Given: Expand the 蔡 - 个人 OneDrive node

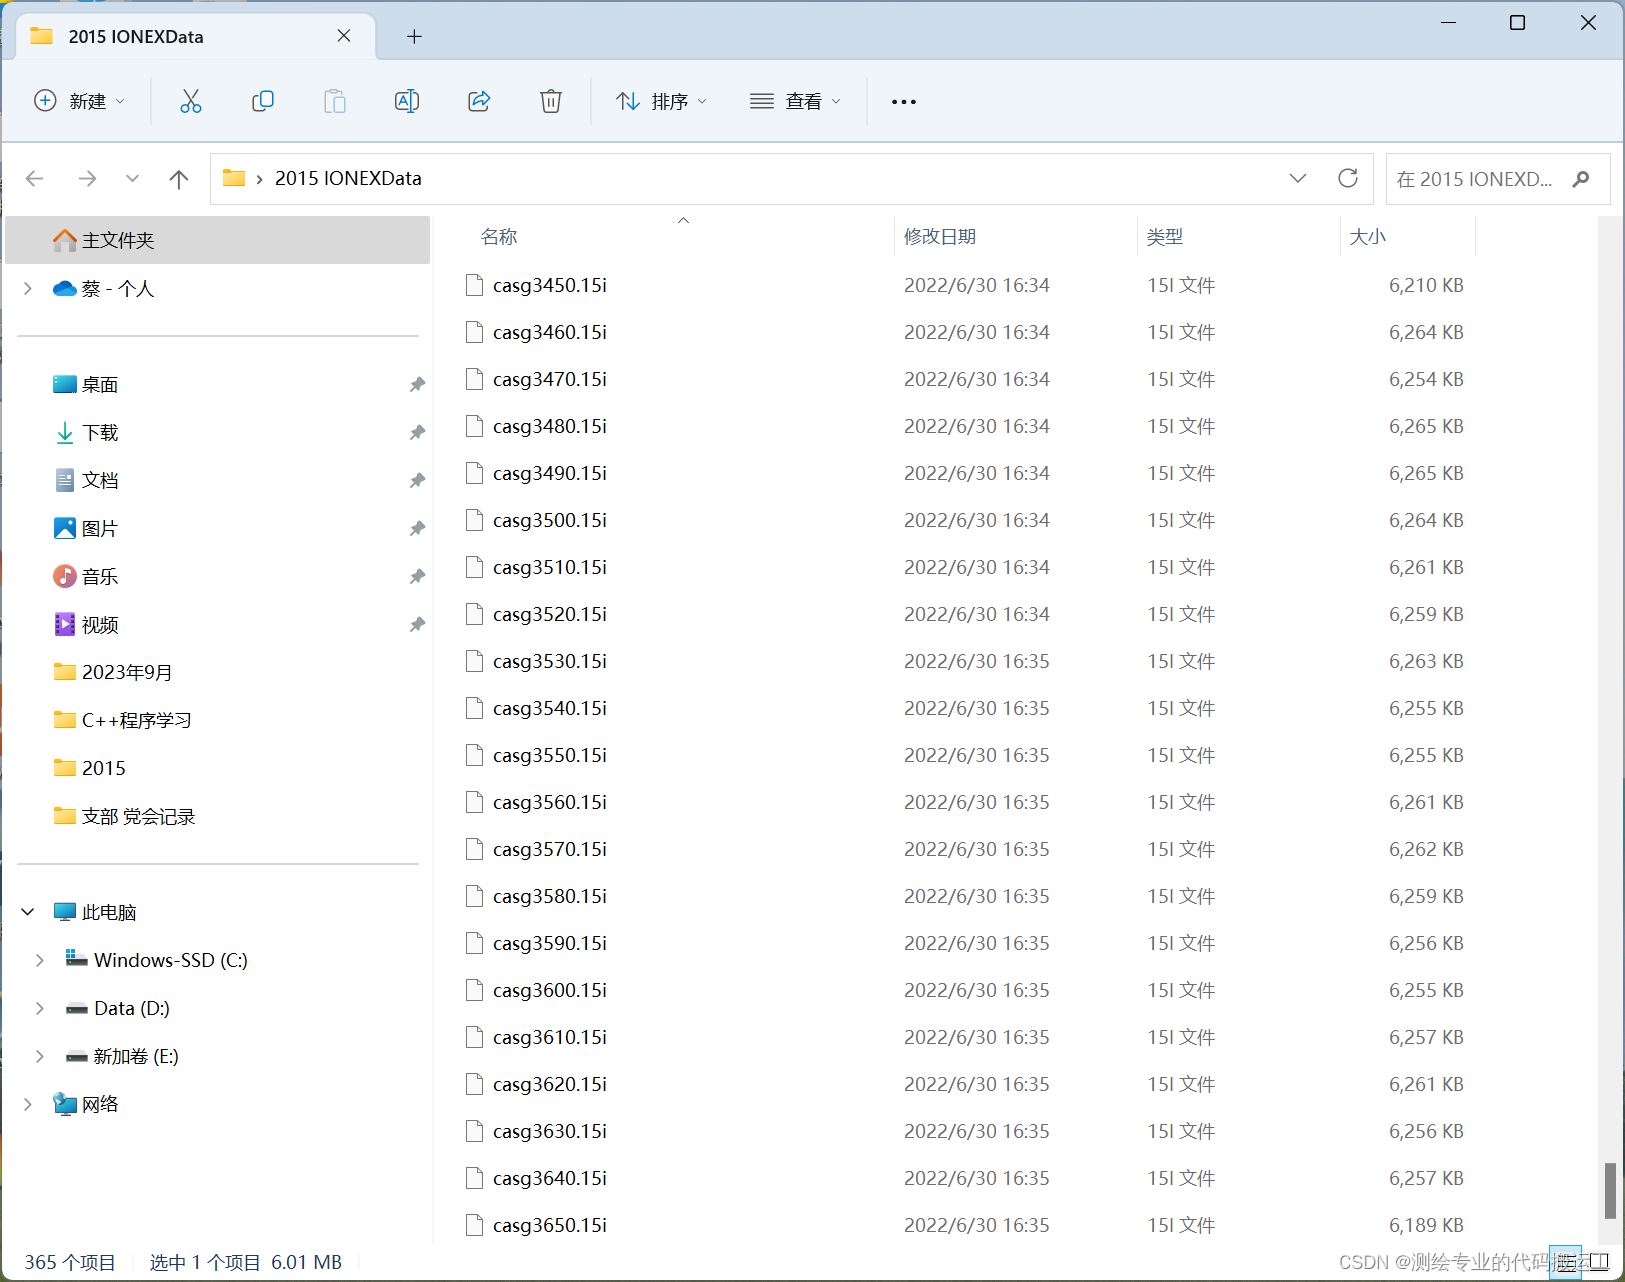Looking at the screenshot, I should coord(28,288).
